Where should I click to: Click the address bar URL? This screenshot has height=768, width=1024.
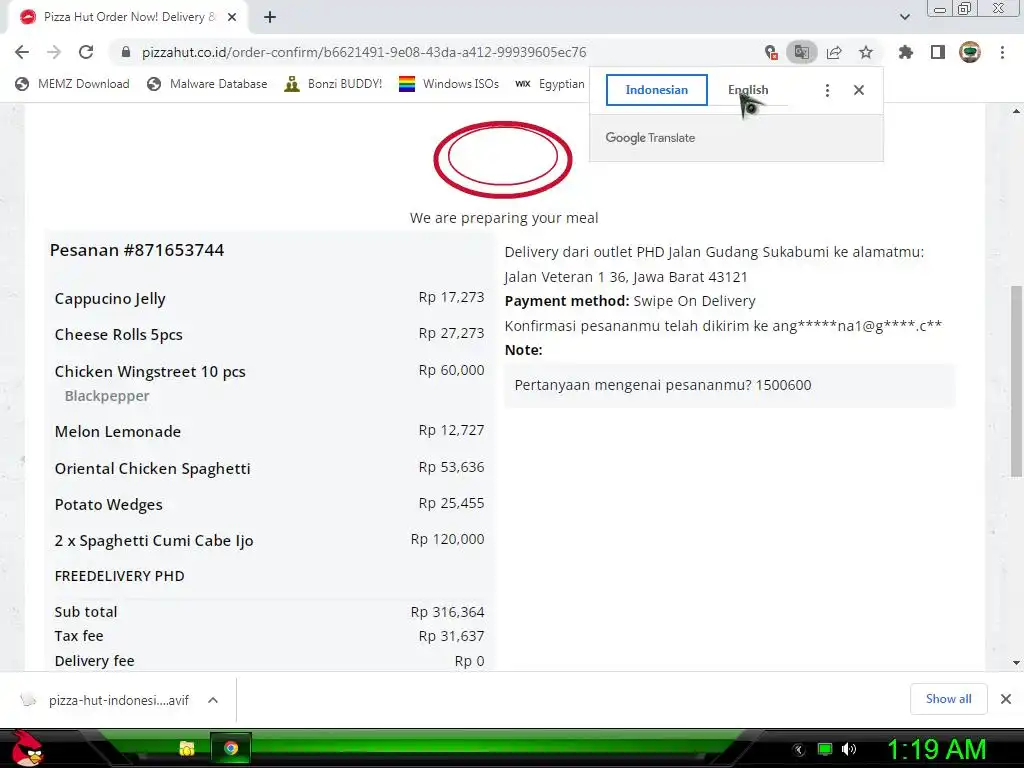tap(364, 52)
